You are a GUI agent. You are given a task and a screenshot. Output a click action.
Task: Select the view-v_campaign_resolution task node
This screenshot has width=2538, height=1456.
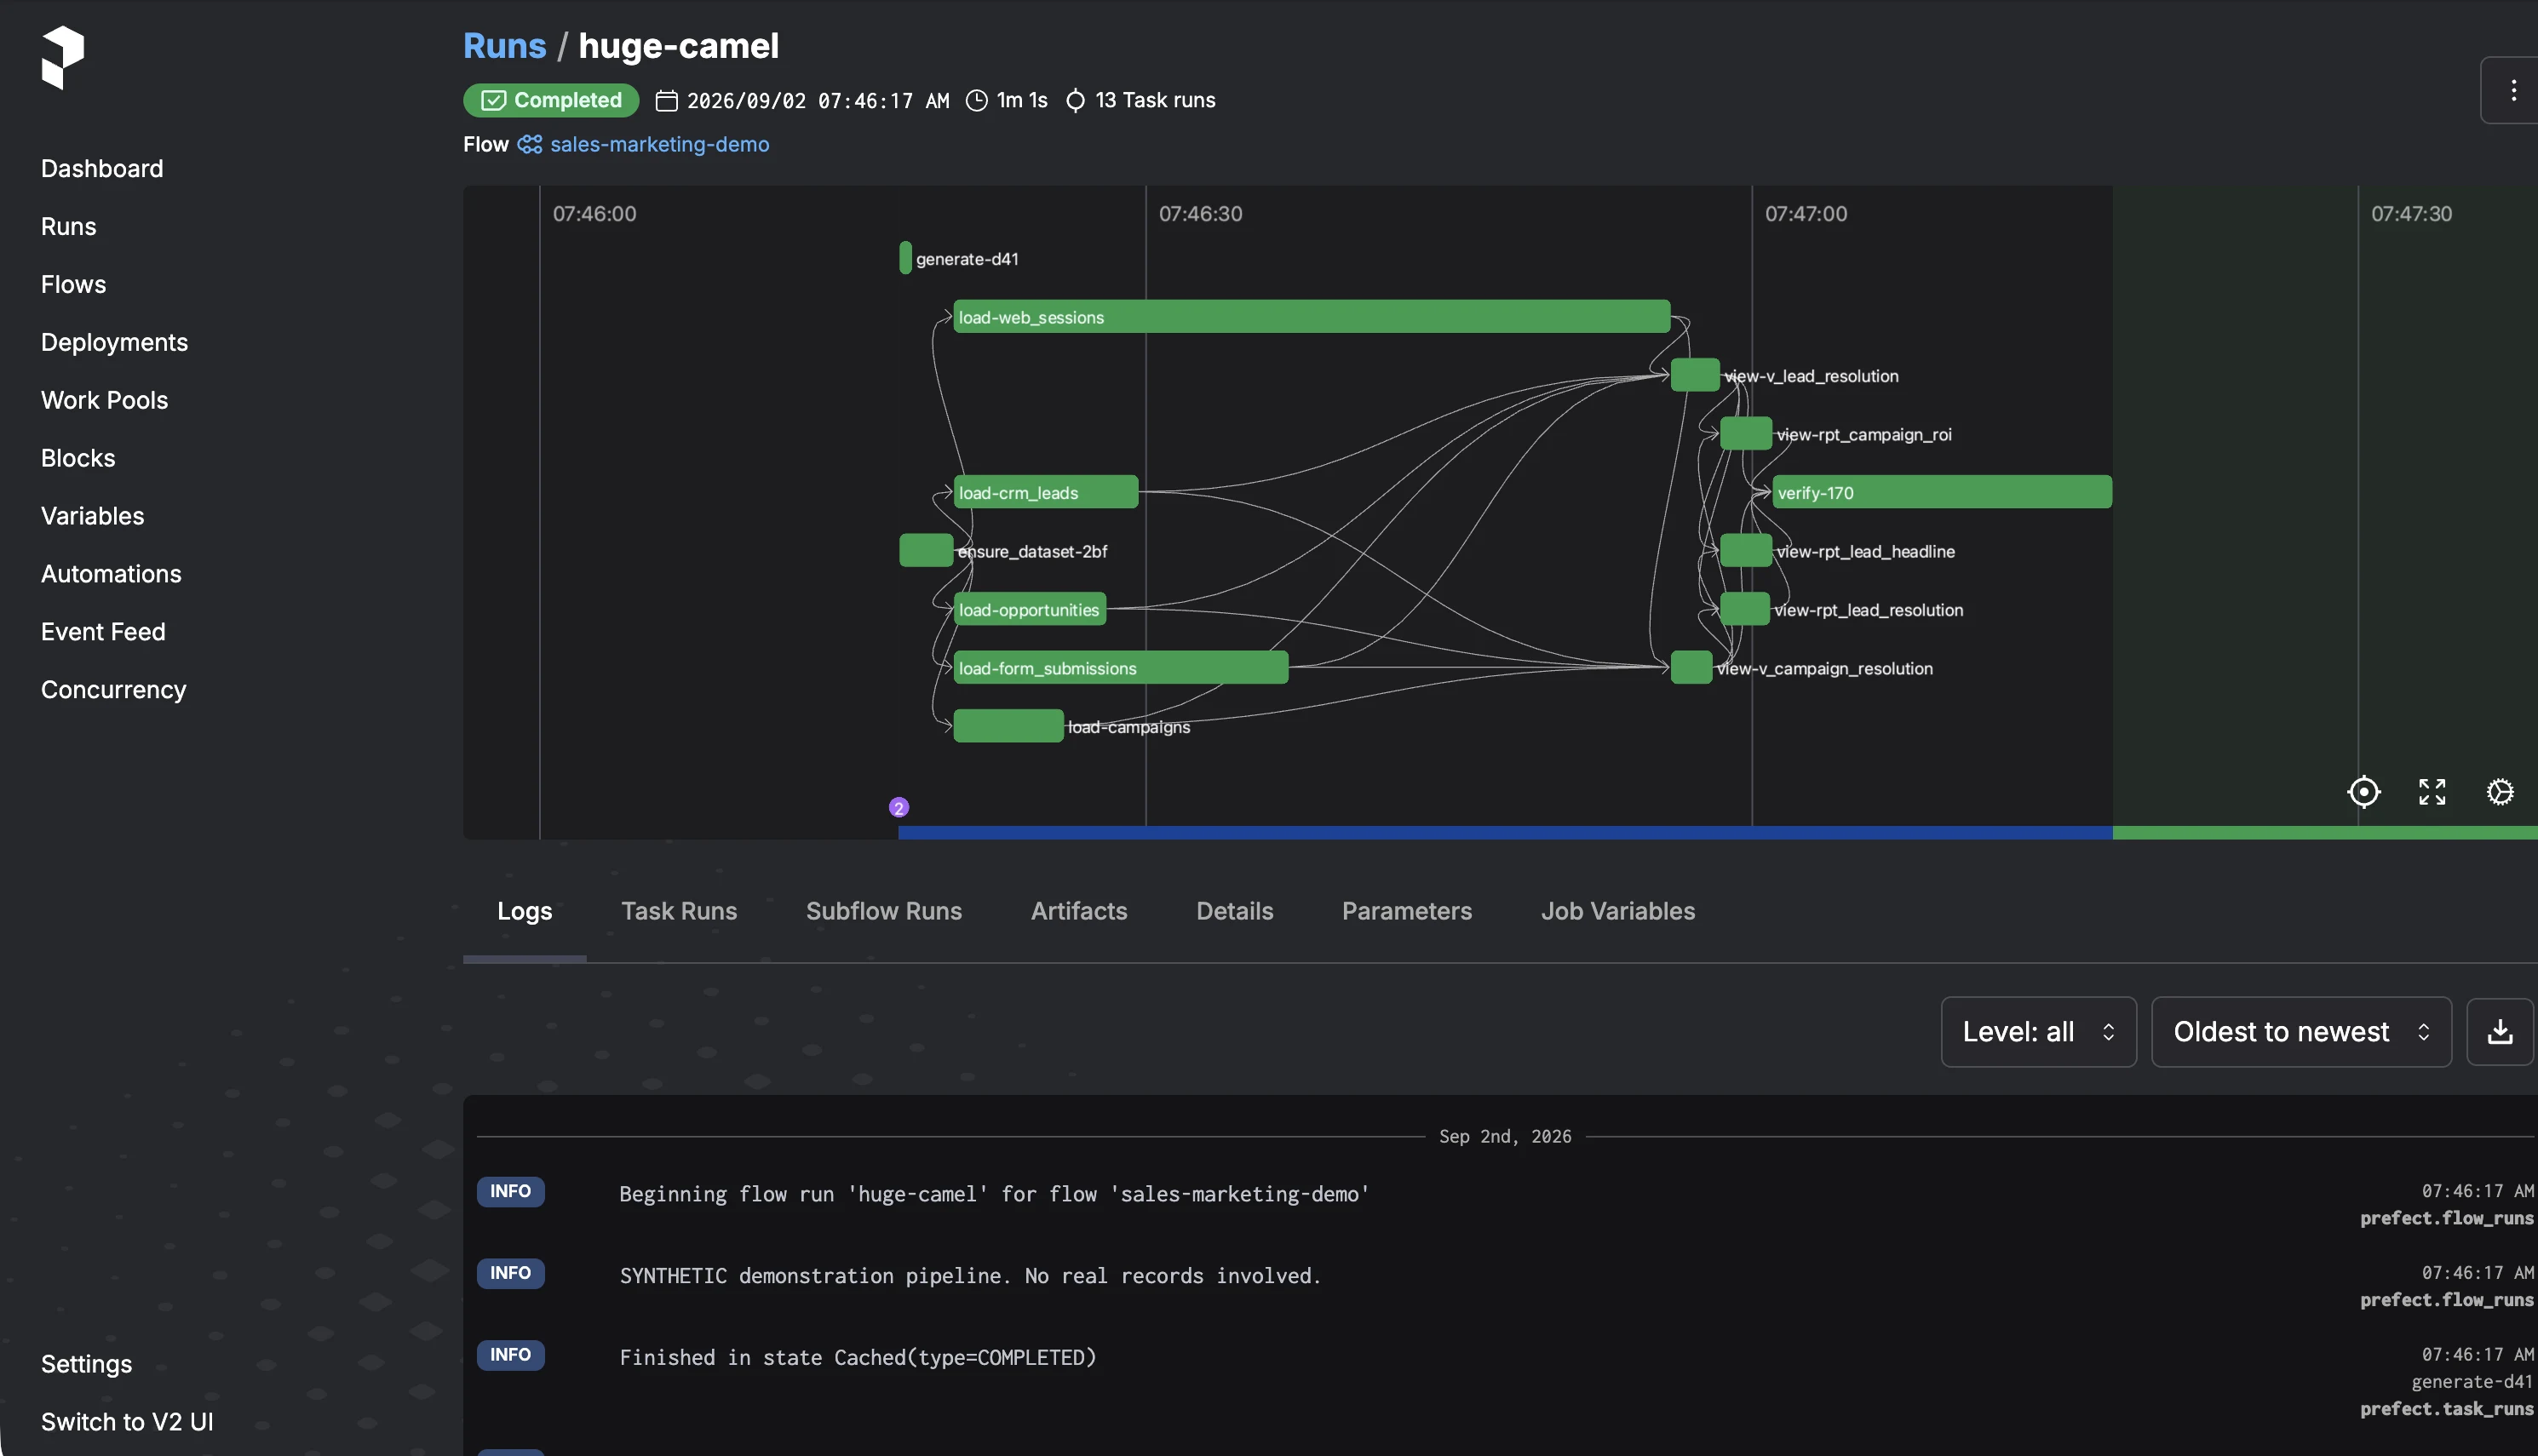[x=1691, y=668]
